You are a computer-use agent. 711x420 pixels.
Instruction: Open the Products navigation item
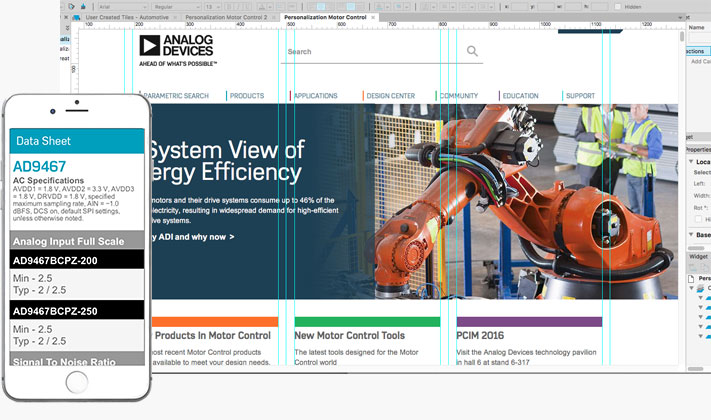pyautogui.click(x=246, y=96)
